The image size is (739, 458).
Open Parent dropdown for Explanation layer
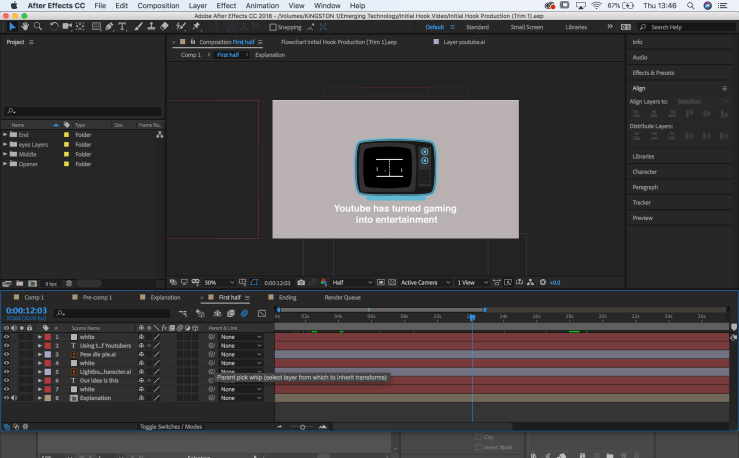[241, 398]
